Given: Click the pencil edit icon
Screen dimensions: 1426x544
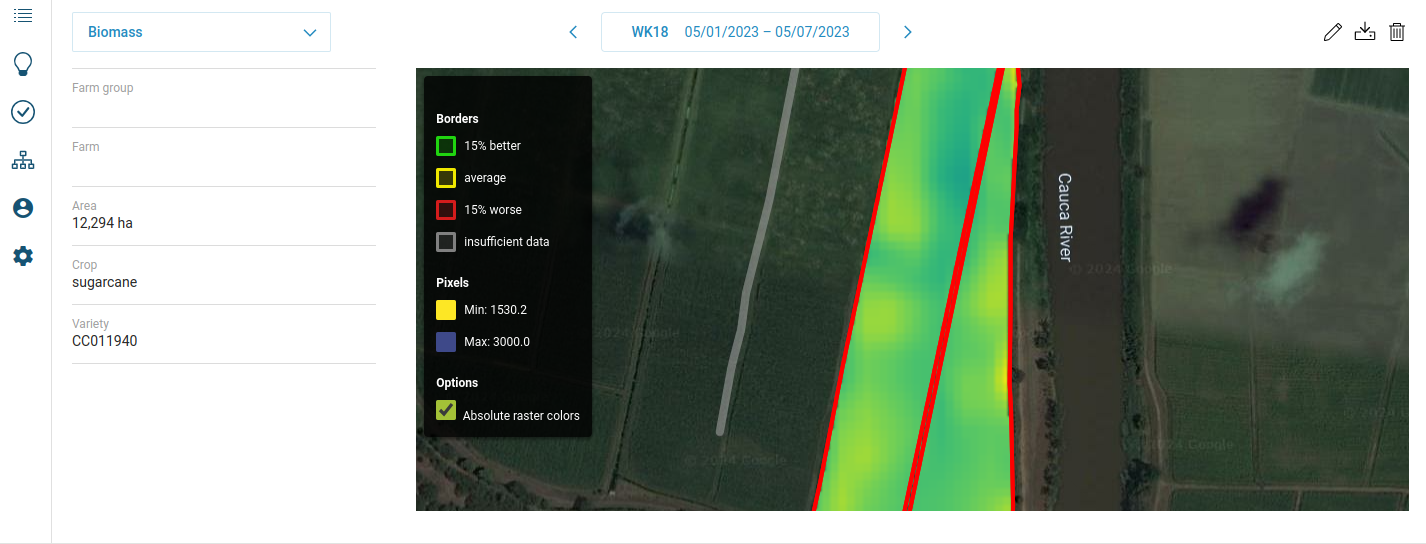Looking at the screenshot, I should pyautogui.click(x=1332, y=32).
